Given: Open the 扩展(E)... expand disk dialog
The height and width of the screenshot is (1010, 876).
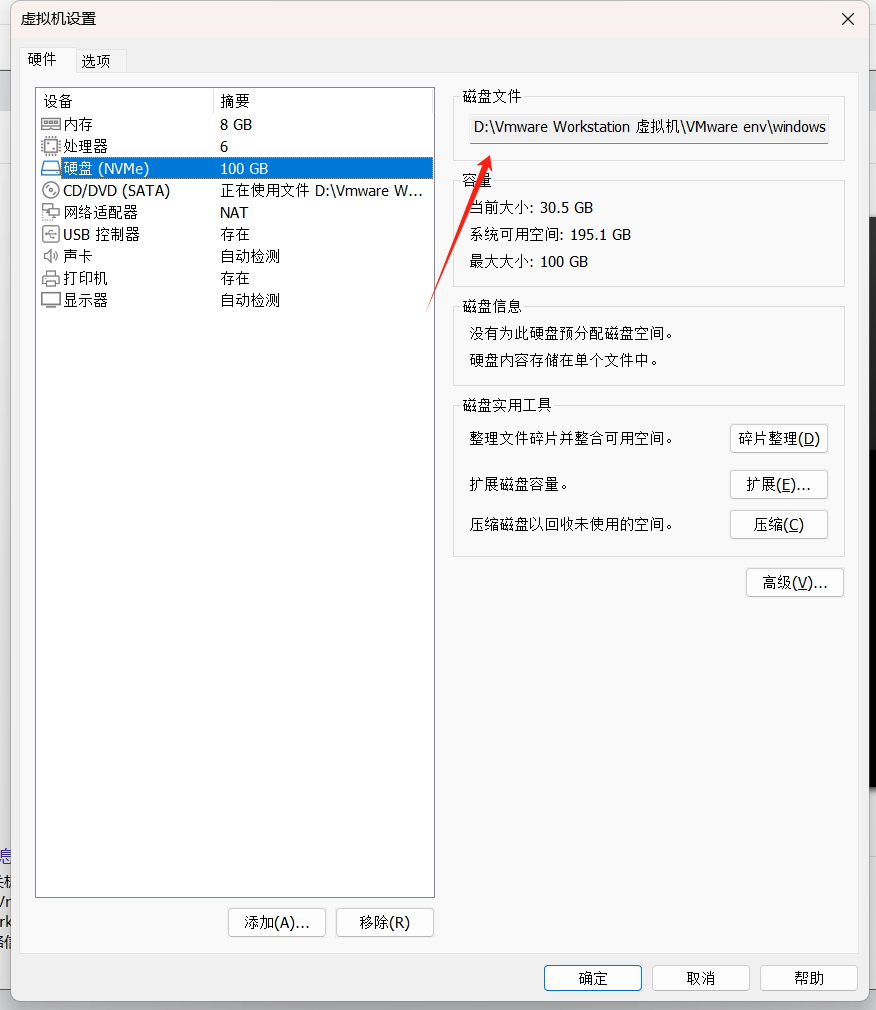Looking at the screenshot, I should click(x=778, y=484).
